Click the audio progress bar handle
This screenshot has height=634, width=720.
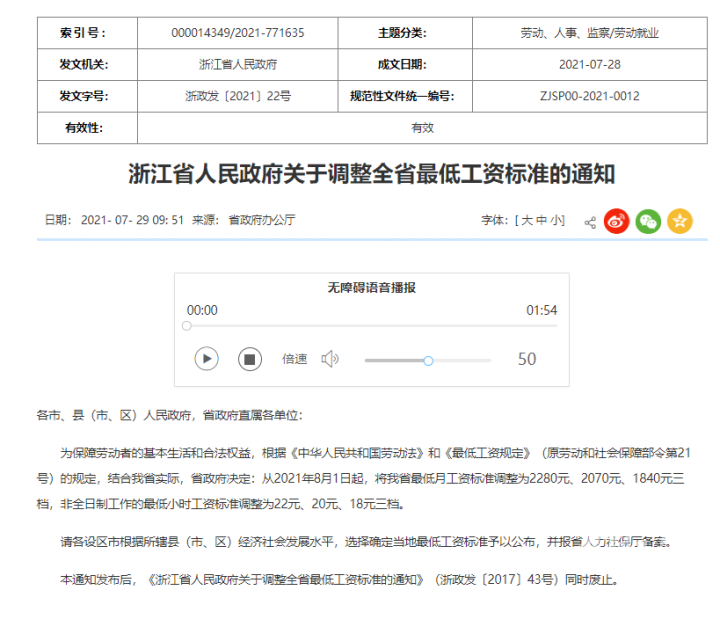tap(186, 326)
